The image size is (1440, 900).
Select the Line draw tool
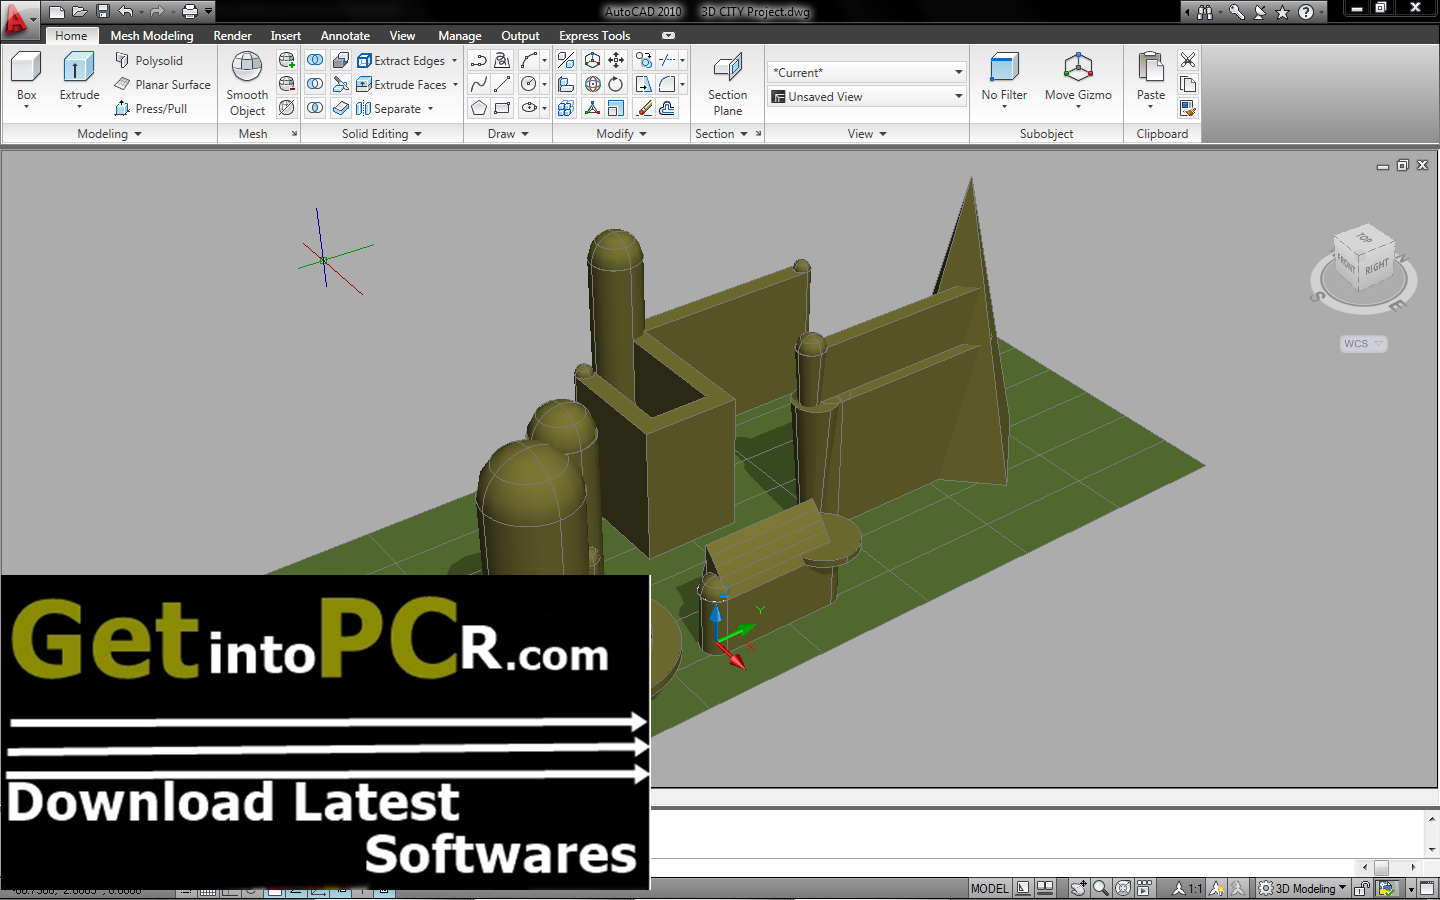click(x=502, y=85)
